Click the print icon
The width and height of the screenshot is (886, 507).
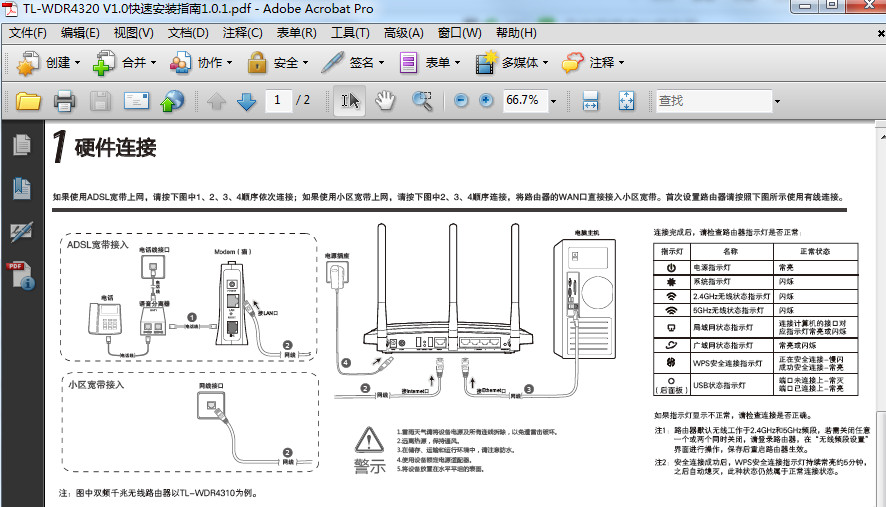pyautogui.click(x=64, y=101)
